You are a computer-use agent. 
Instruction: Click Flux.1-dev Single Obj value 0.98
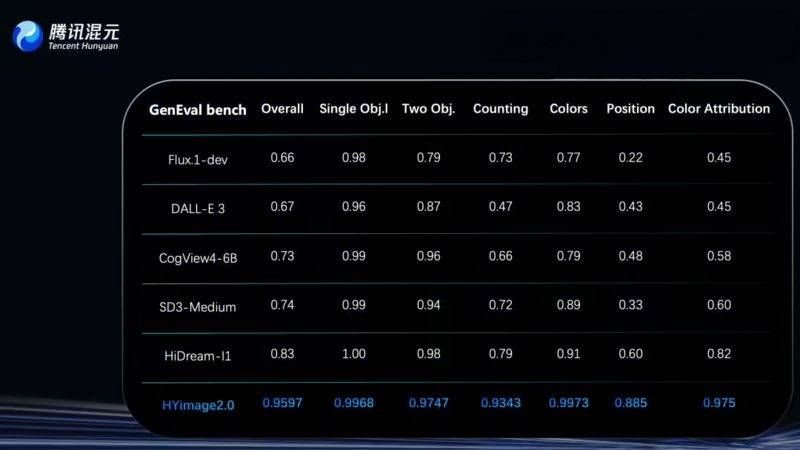(354, 158)
